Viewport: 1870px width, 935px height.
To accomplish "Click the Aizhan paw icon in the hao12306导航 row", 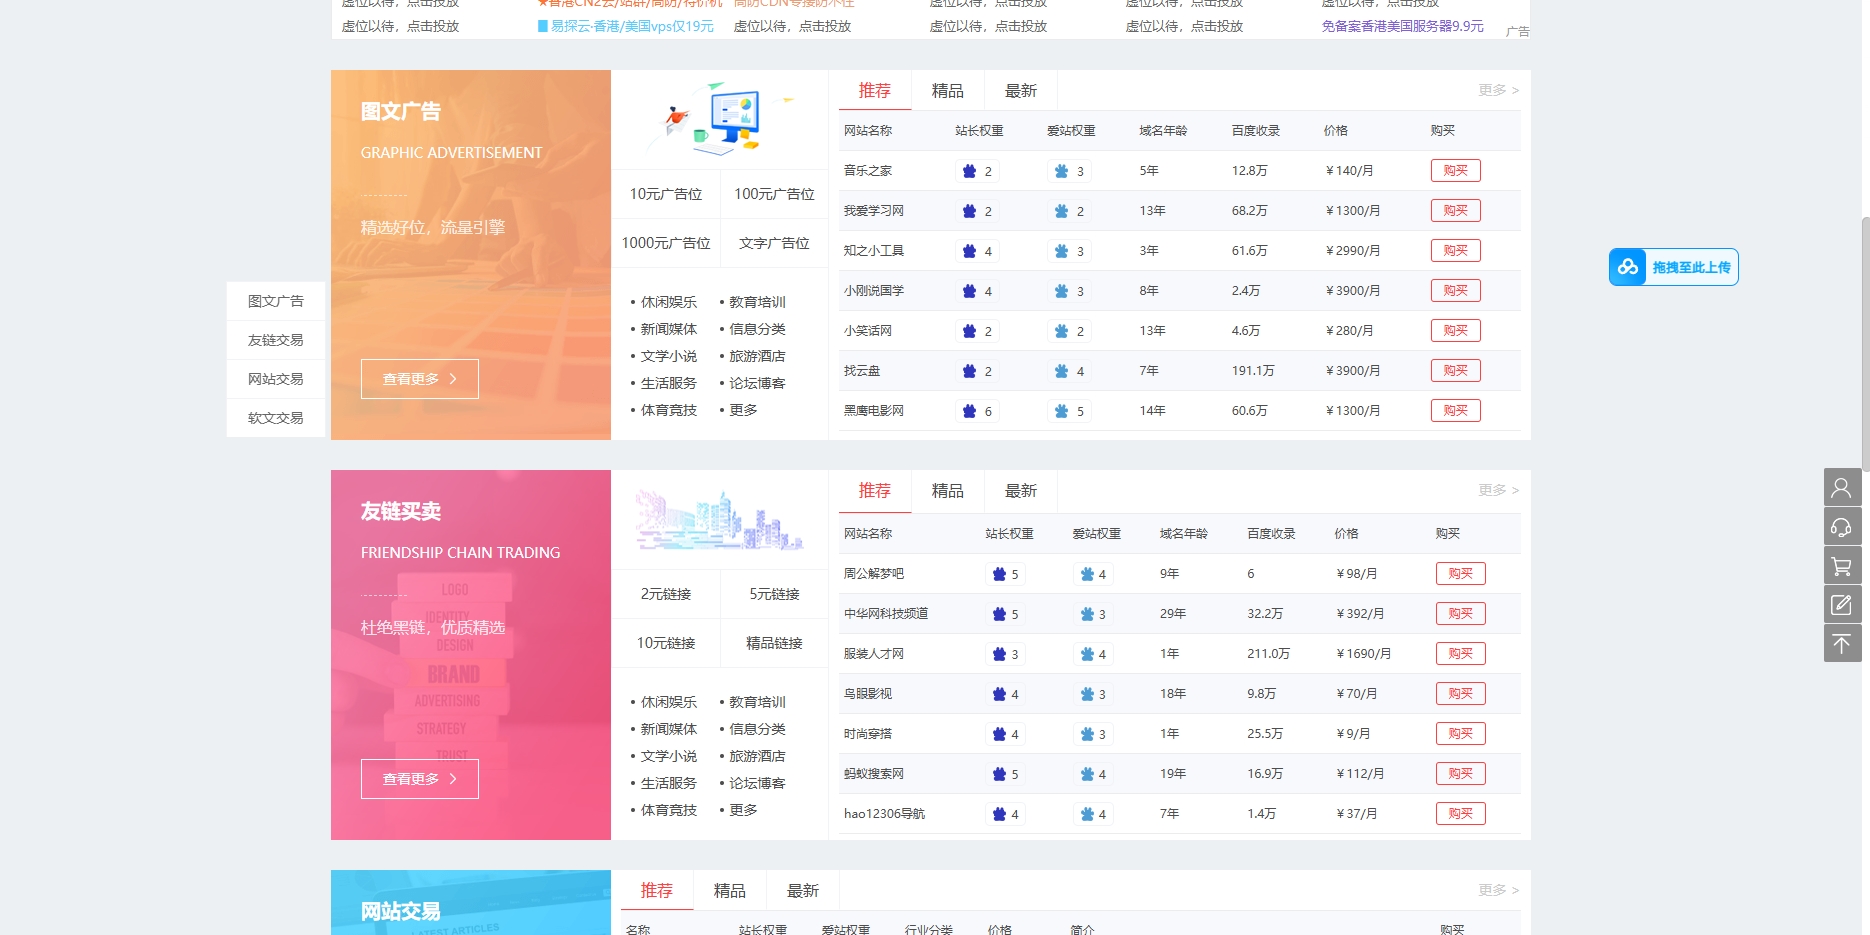I will point(1087,814).
